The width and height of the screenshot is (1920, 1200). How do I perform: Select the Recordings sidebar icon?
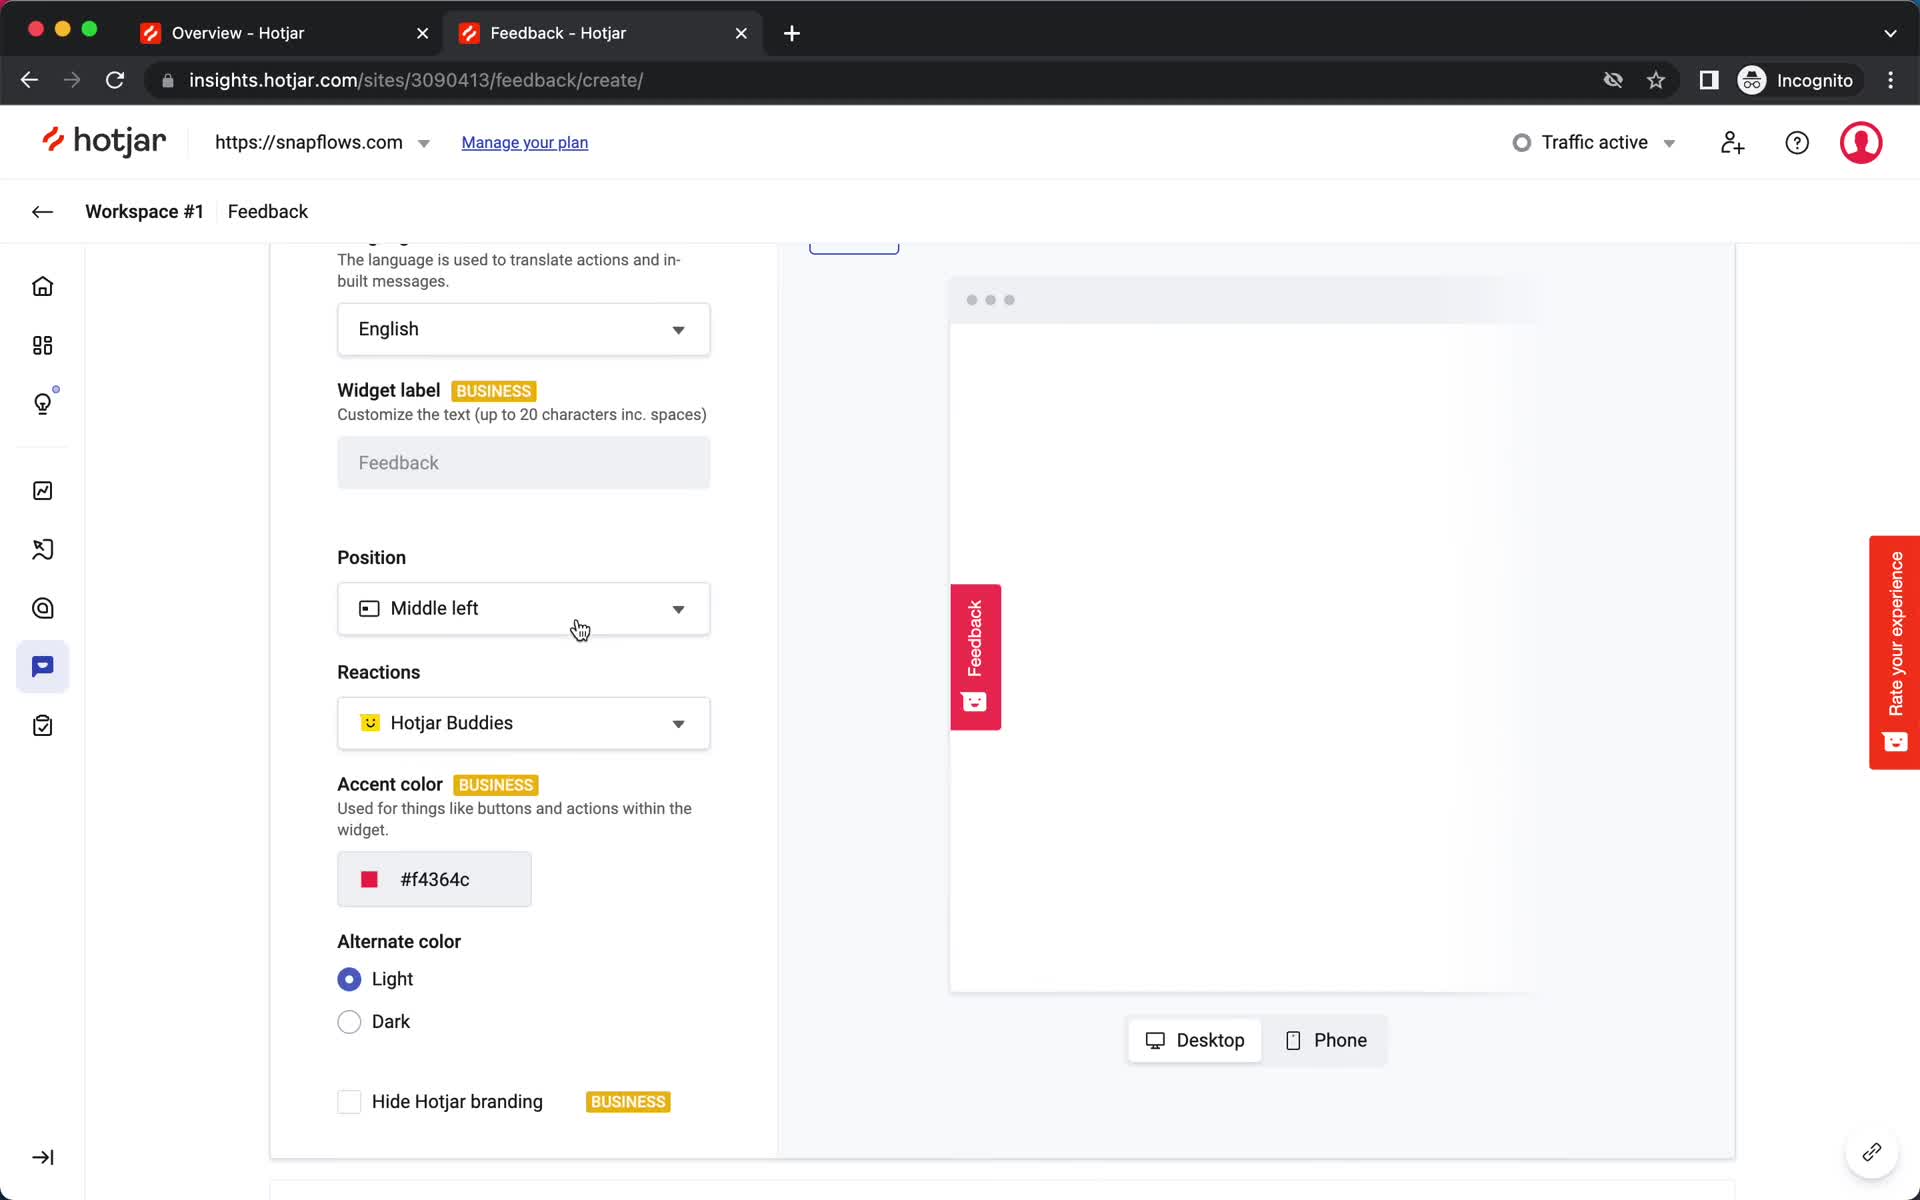pyautogui.click(x=43, y=550)
